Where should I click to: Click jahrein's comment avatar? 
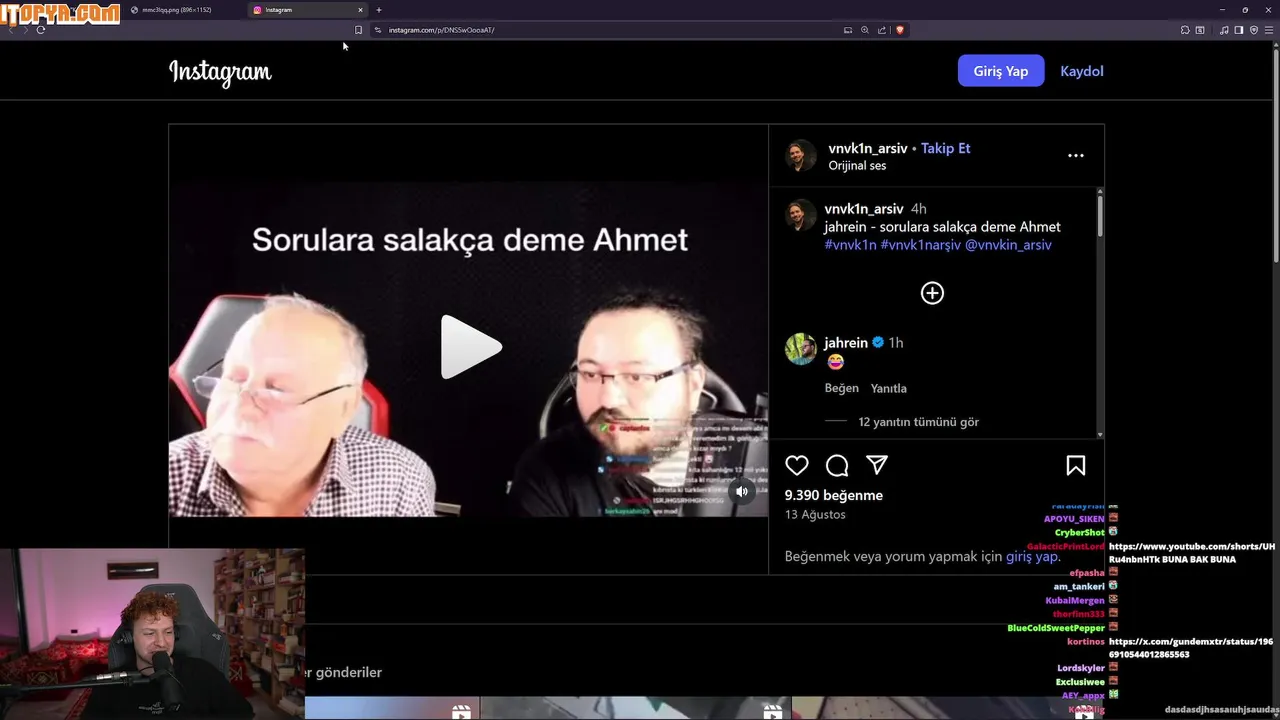[801, 349]
